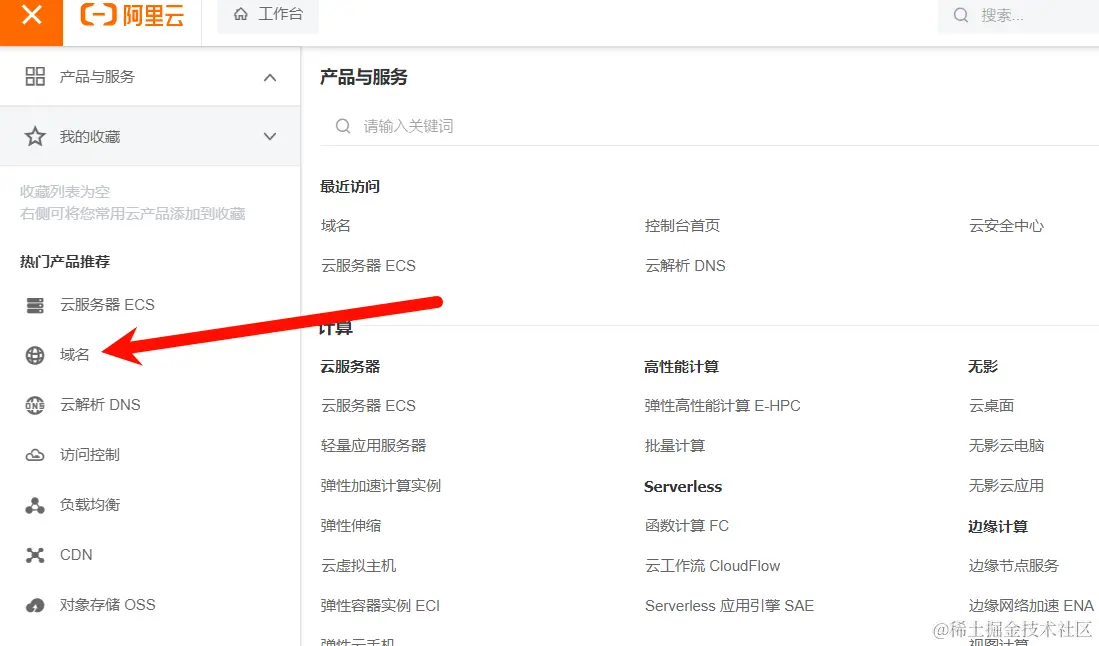Expand the 我的收藏 chevron

tap(270, 137)
